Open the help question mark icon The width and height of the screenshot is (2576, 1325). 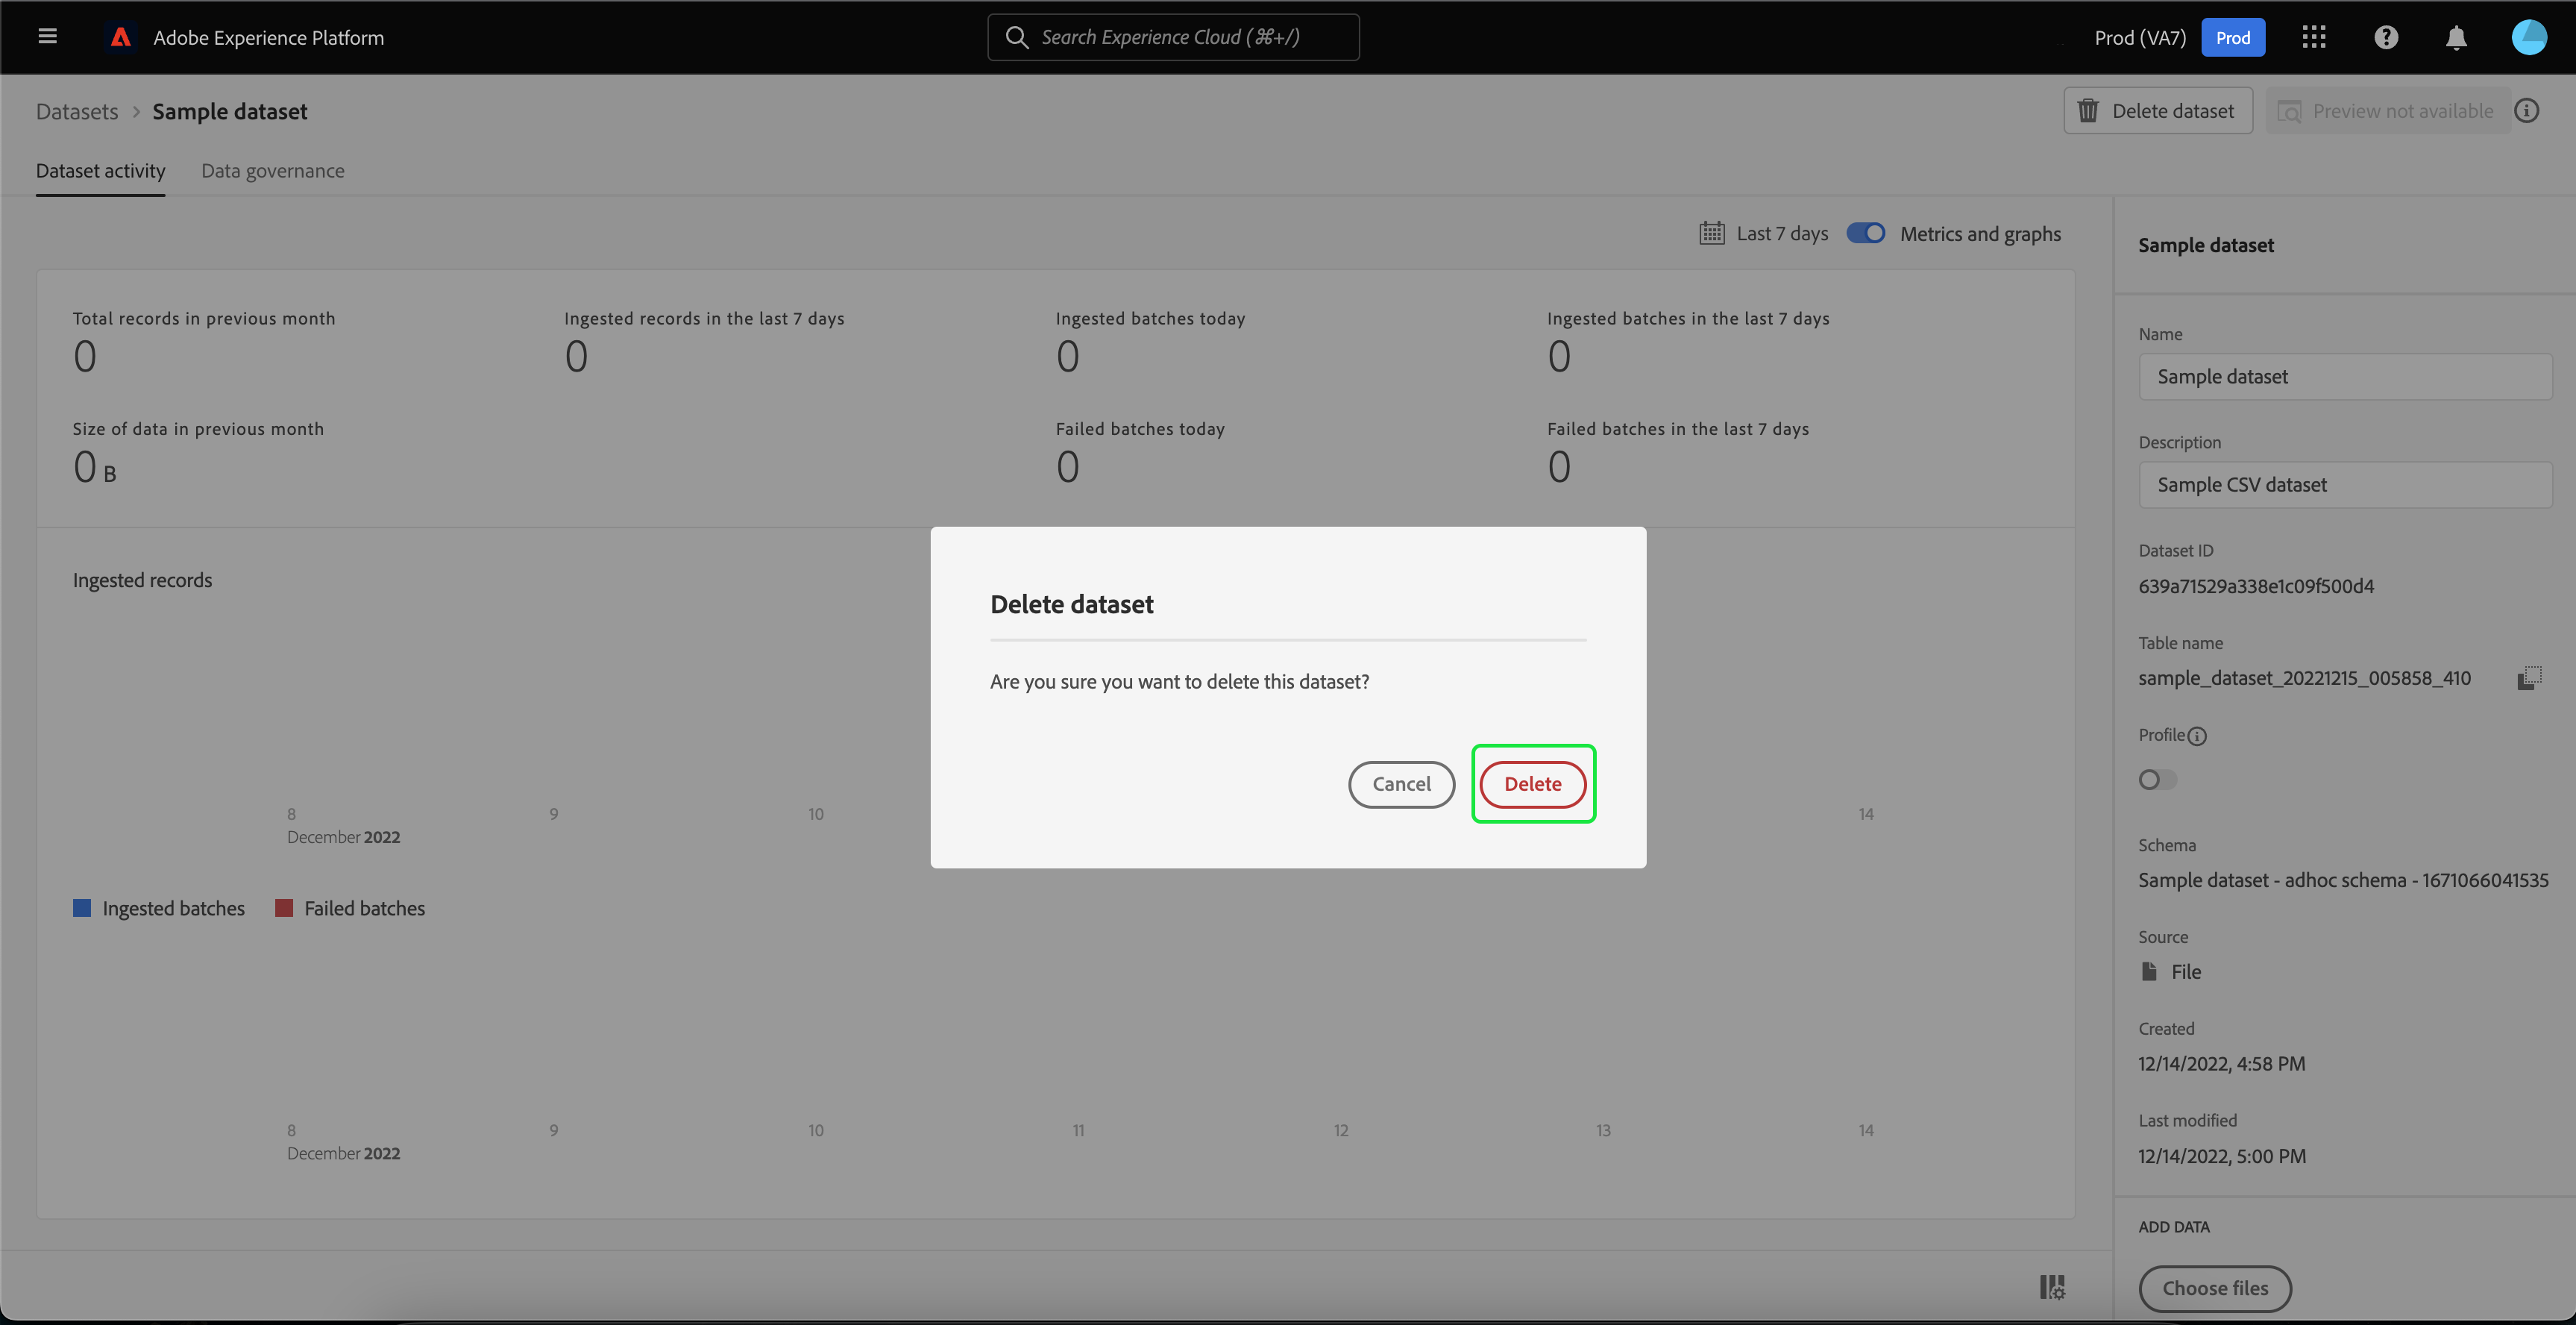[2386, 37]
